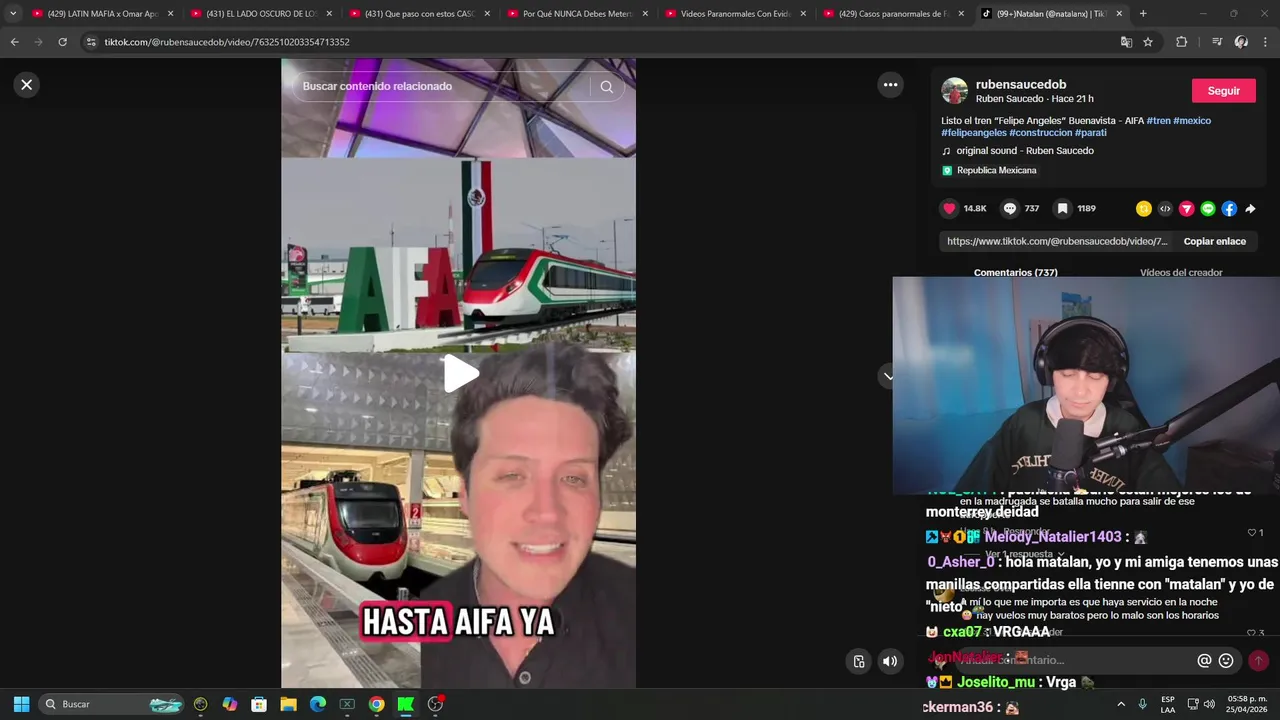Open original sound - Ruben Saucedo

click(x=1024, y=151)
